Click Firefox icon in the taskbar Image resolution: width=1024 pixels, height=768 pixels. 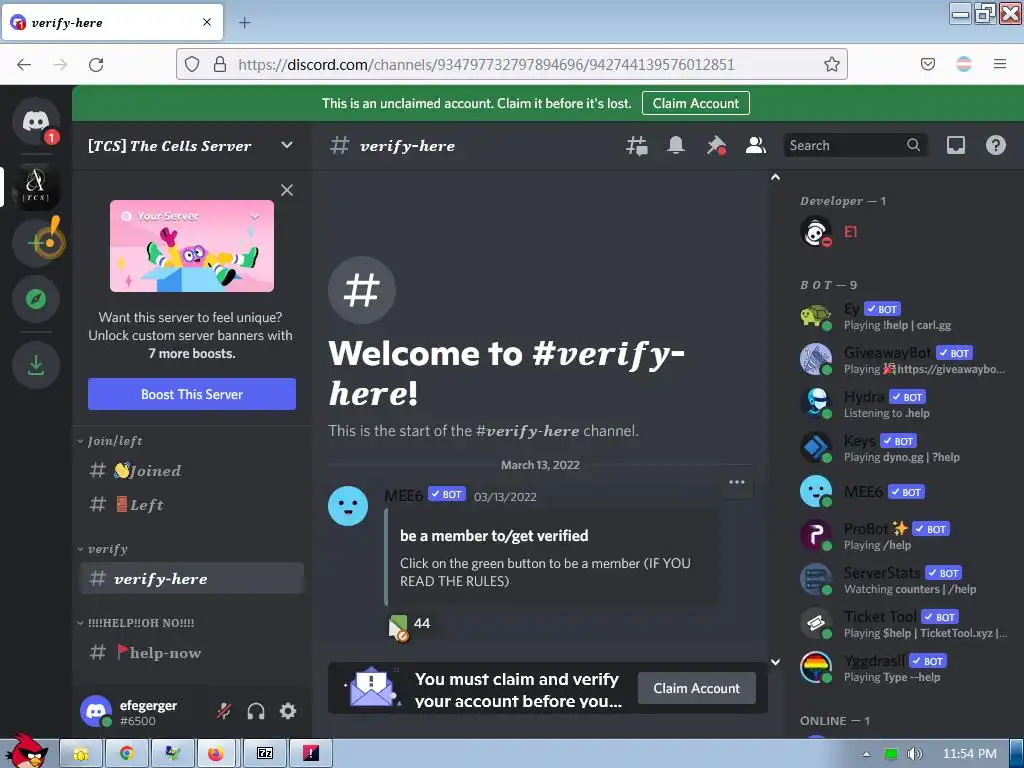tap(216, 754)
